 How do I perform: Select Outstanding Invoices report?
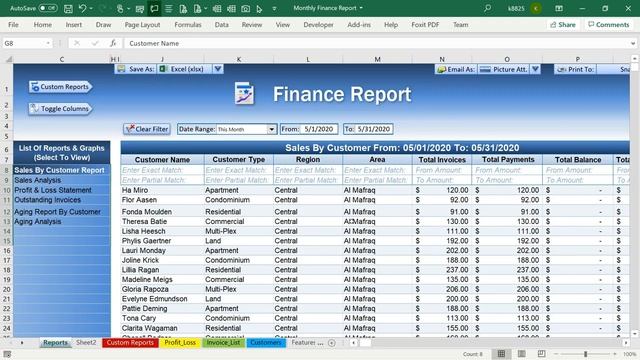[x=61, y=200]
